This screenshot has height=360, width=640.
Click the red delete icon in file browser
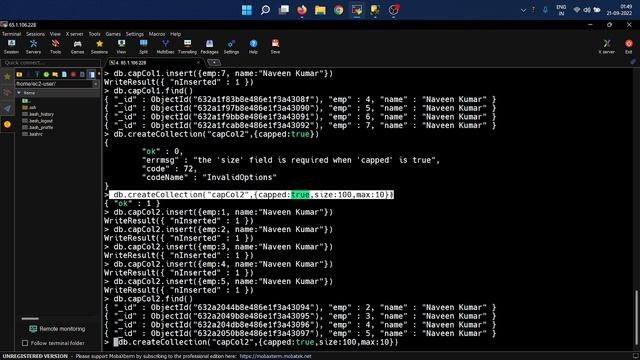[x=73, y=74]
